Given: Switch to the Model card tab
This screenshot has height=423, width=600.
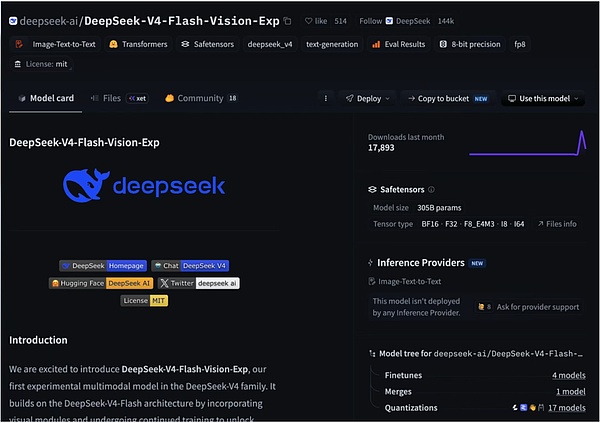Looking at the screenshot, I should coord(46,98).
